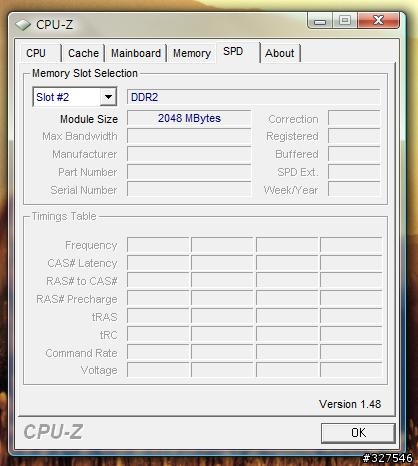Click the Module Size label
The image size is (418, 466).
click(89, 119)
